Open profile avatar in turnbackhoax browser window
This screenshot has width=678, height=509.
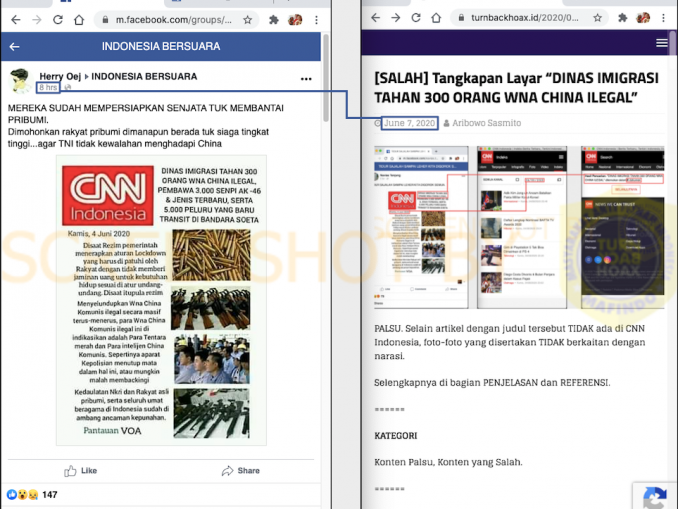click(x=643, y=18)
